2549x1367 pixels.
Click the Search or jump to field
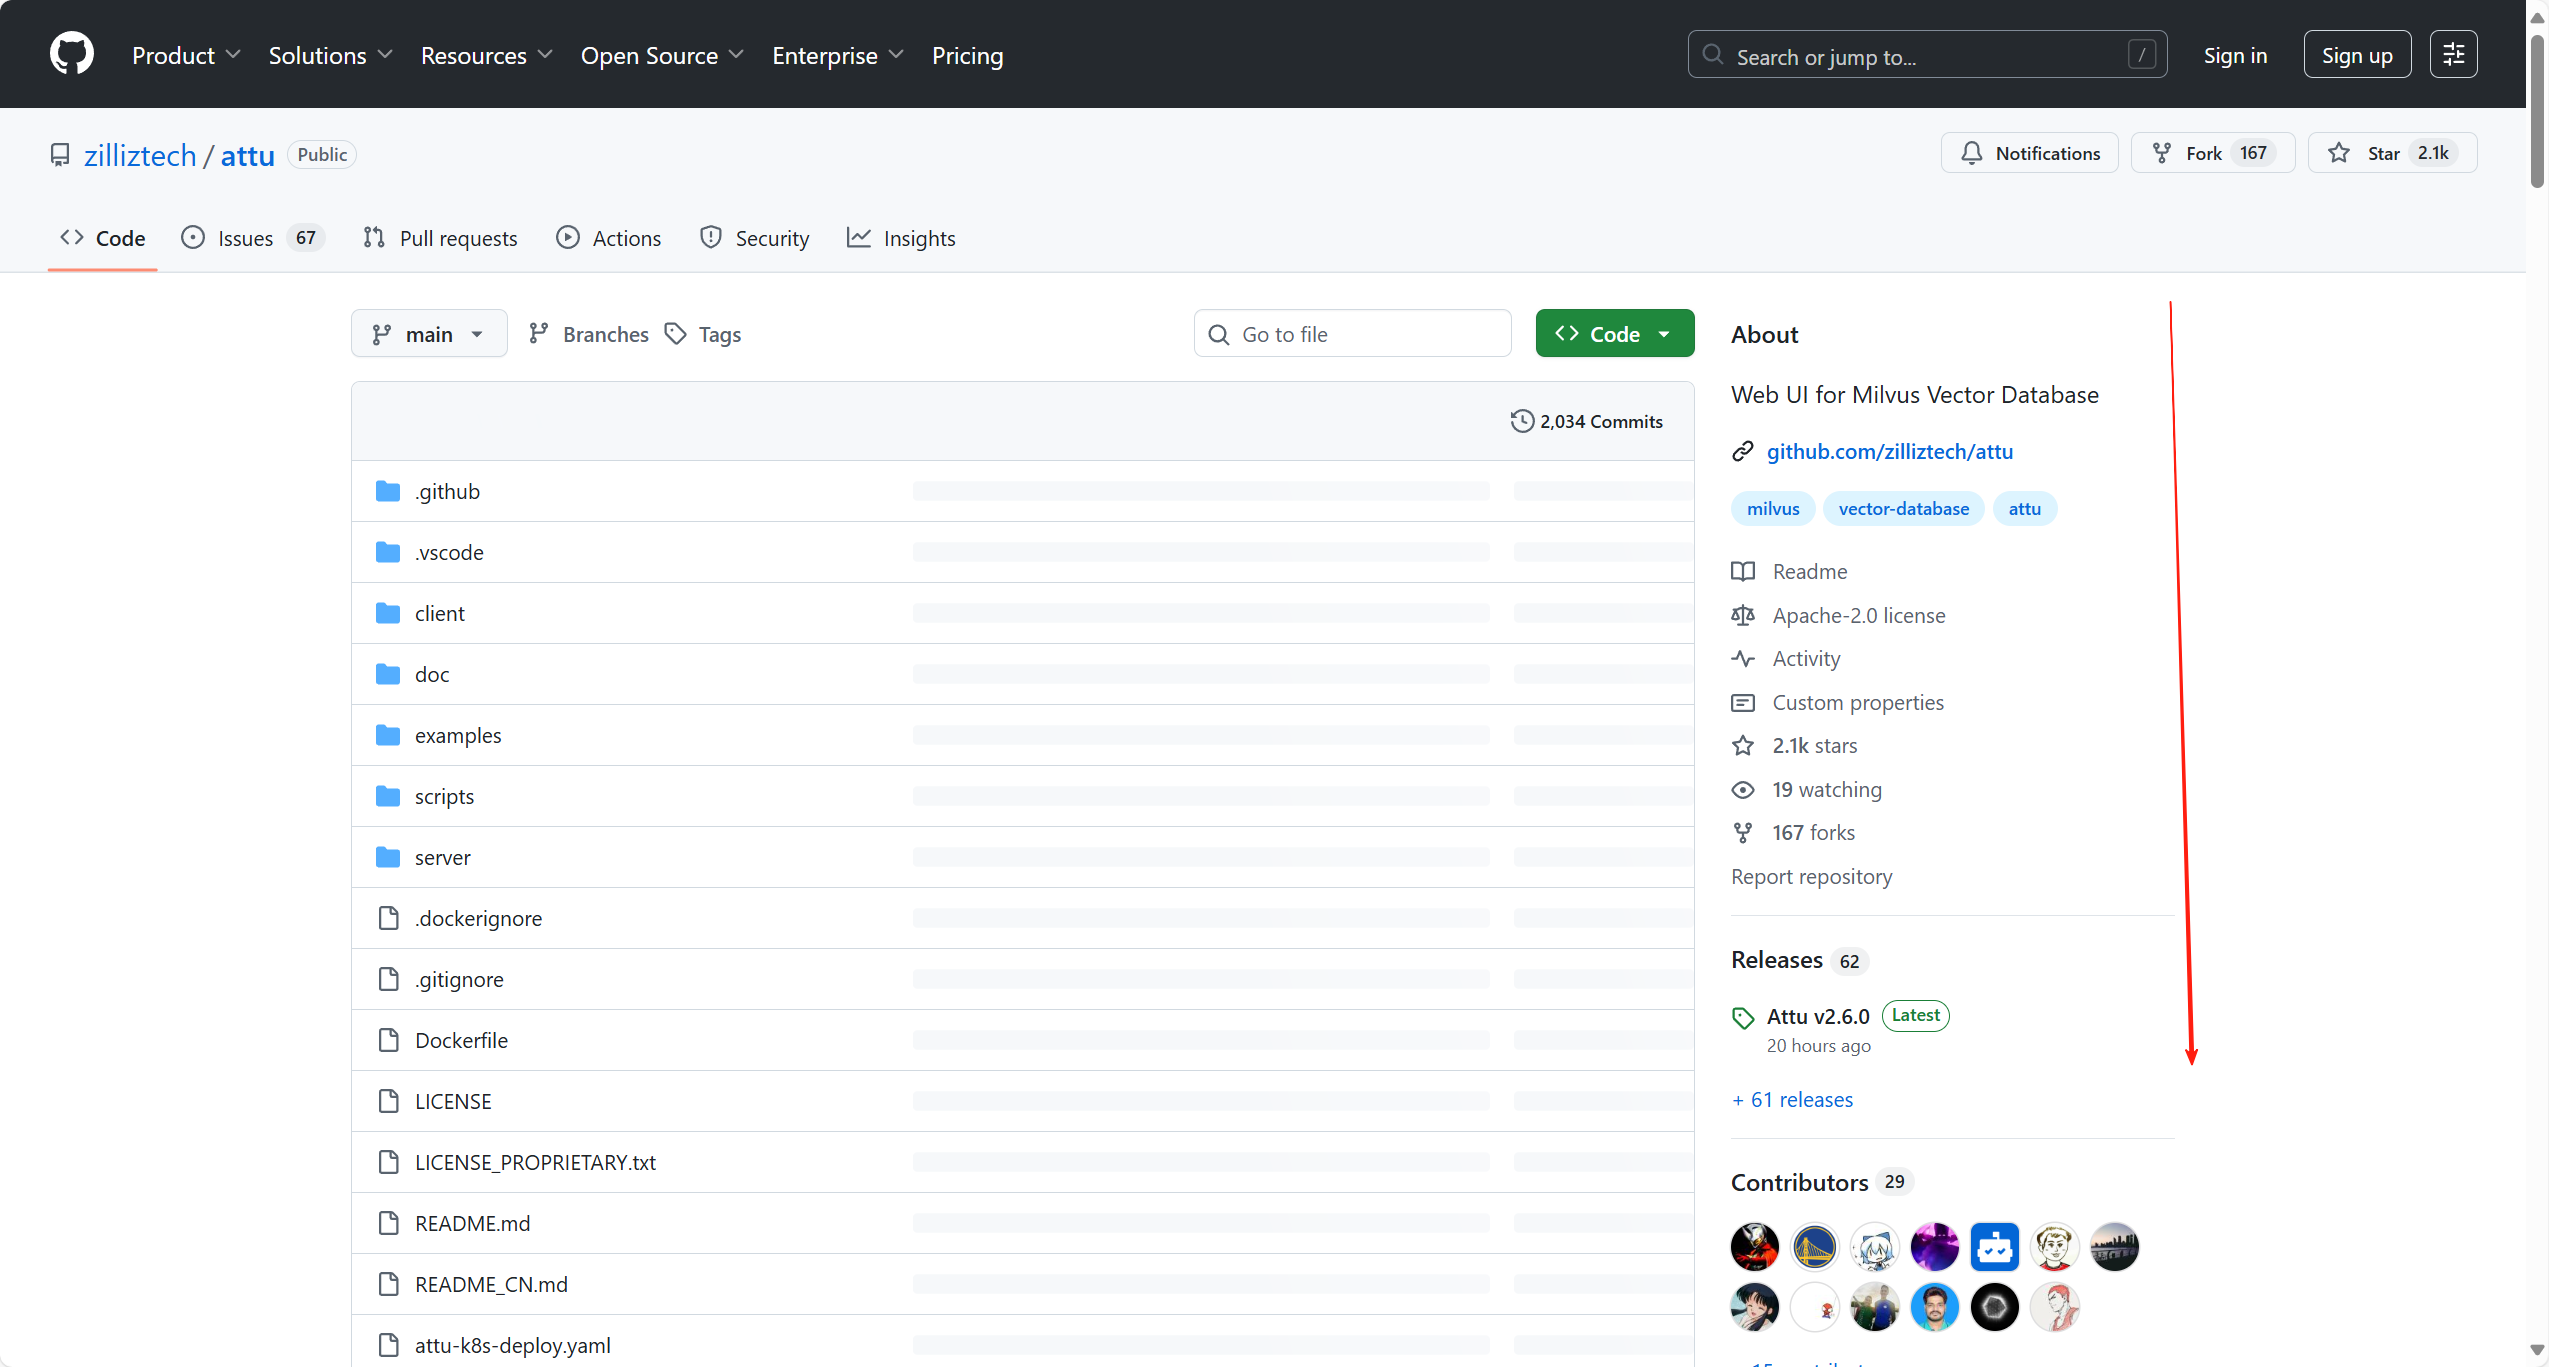coord(1927,55)
